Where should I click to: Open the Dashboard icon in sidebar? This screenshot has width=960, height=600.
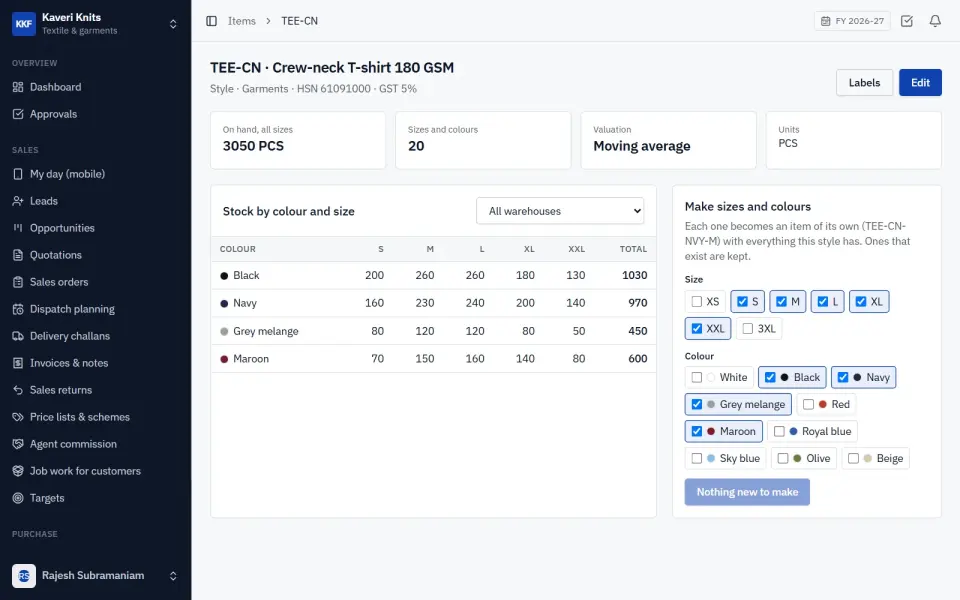(x=18, y=87)
